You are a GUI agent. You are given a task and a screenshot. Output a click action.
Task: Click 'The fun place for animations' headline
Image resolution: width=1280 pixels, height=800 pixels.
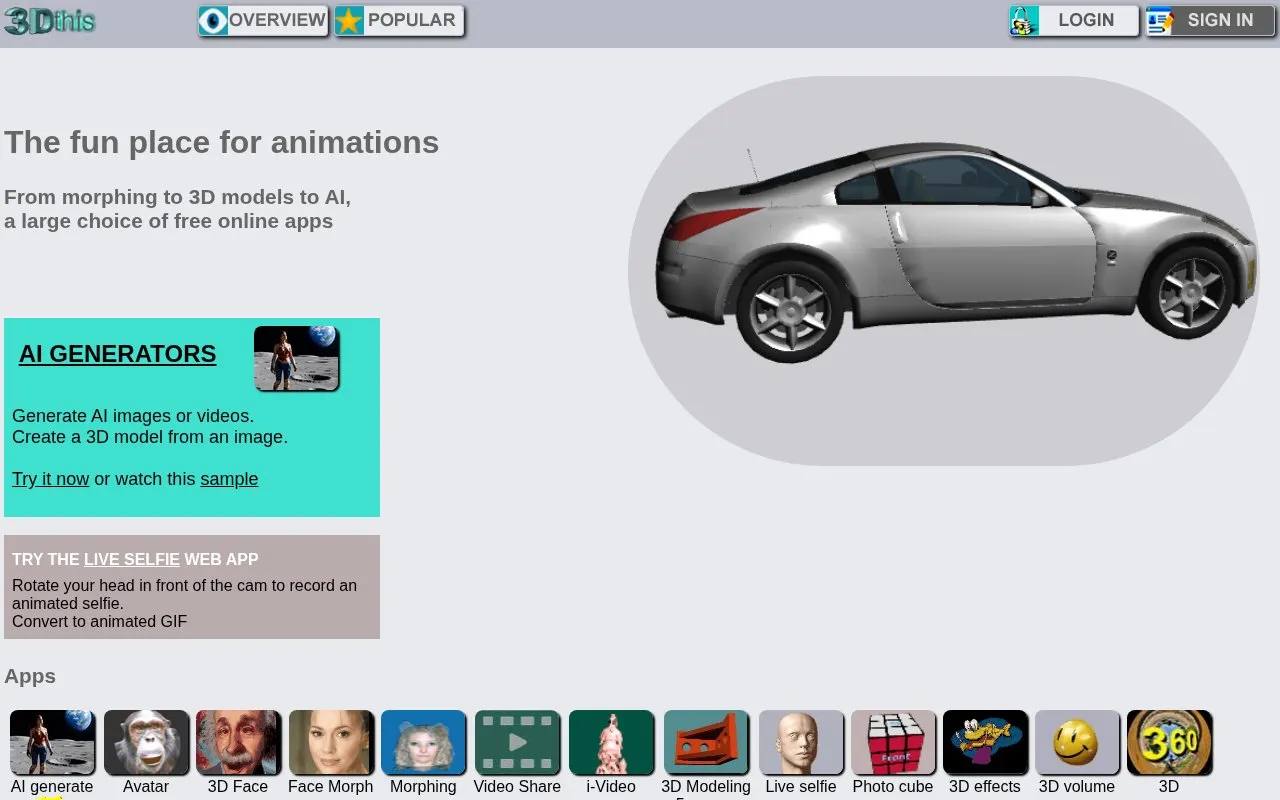coord(222,142)
